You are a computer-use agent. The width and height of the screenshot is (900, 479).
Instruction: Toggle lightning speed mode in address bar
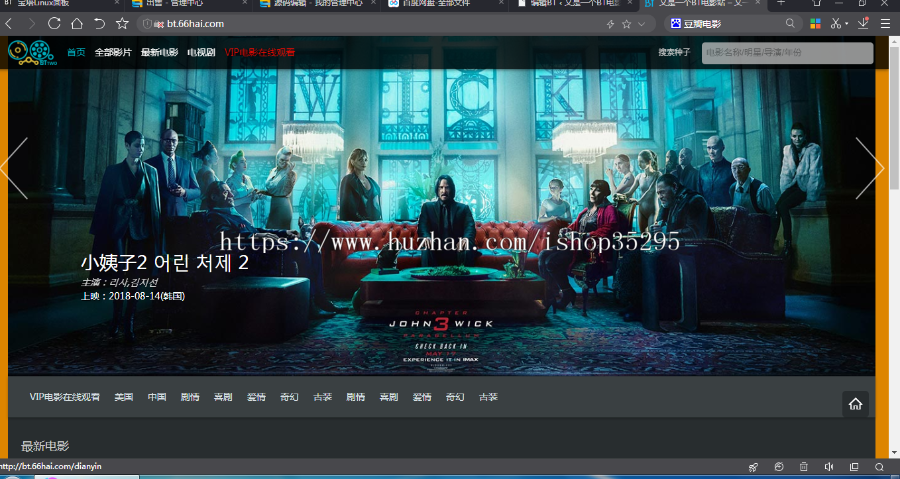coord(610,24)
